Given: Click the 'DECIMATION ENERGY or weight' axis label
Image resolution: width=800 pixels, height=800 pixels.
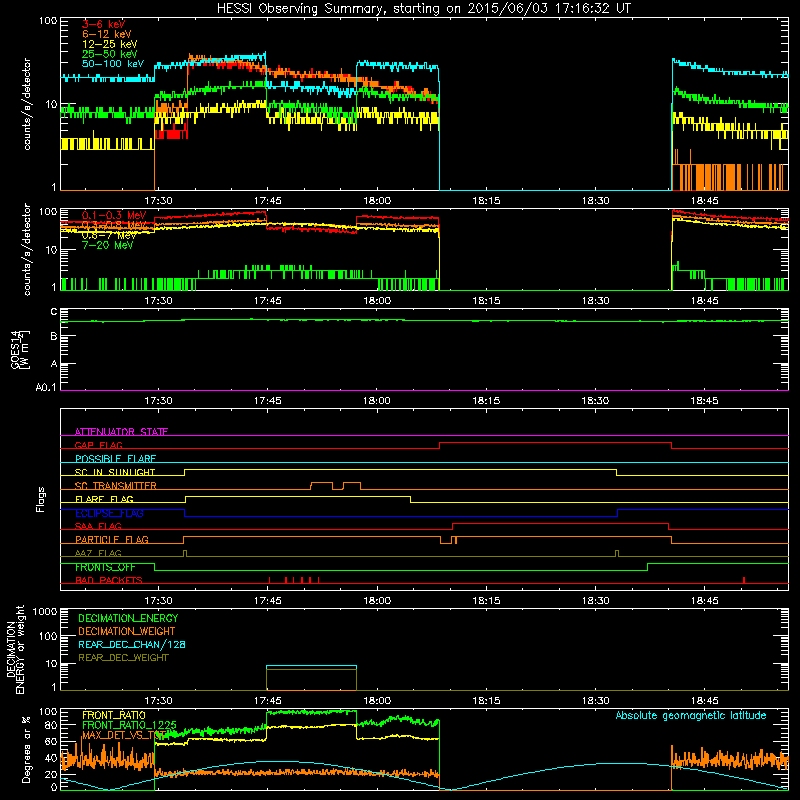Looking at the screenshot, I should (15, 649).
